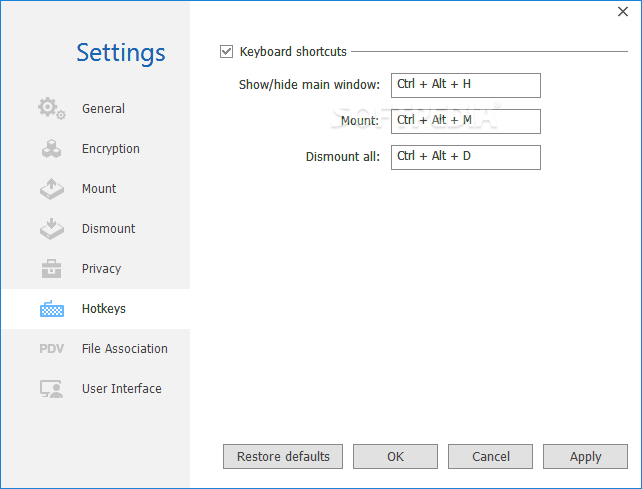Click the Apply button
Screen dimensions: 642x489
[585, 456]
